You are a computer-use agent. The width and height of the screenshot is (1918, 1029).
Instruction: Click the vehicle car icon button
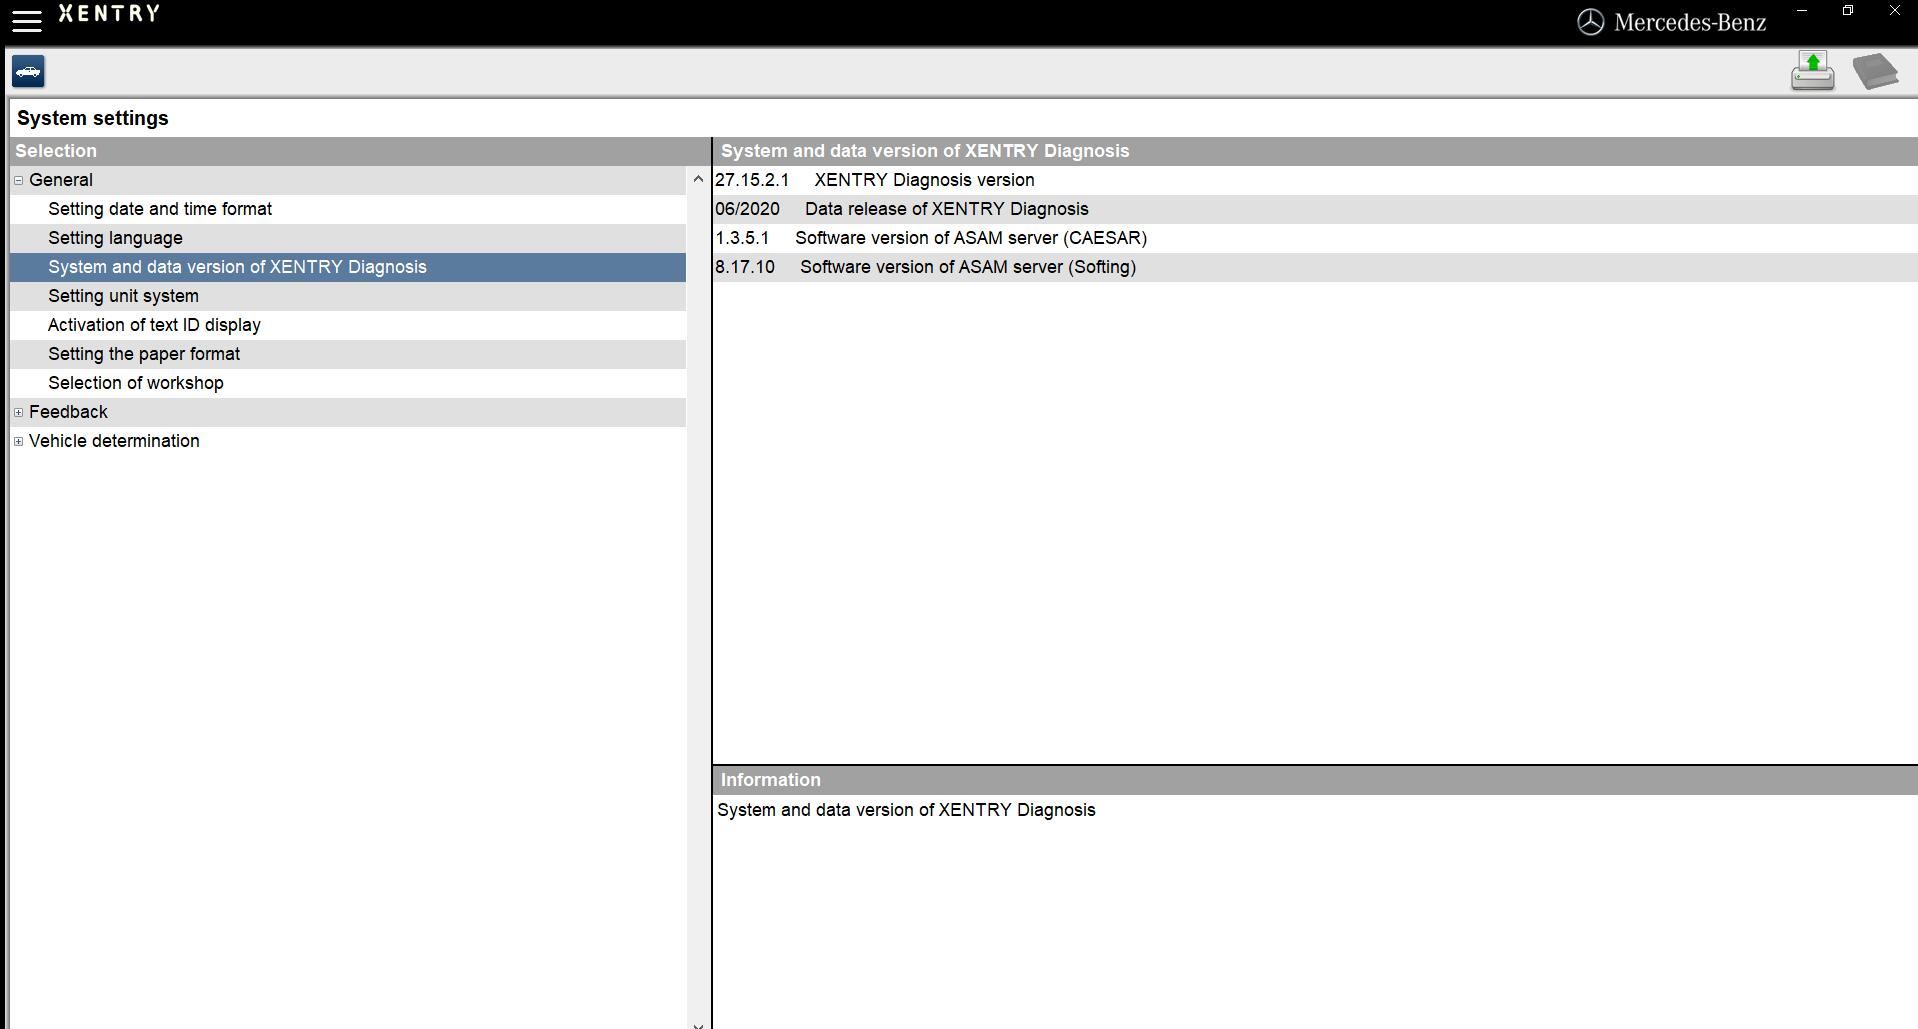tap(28, 72)
